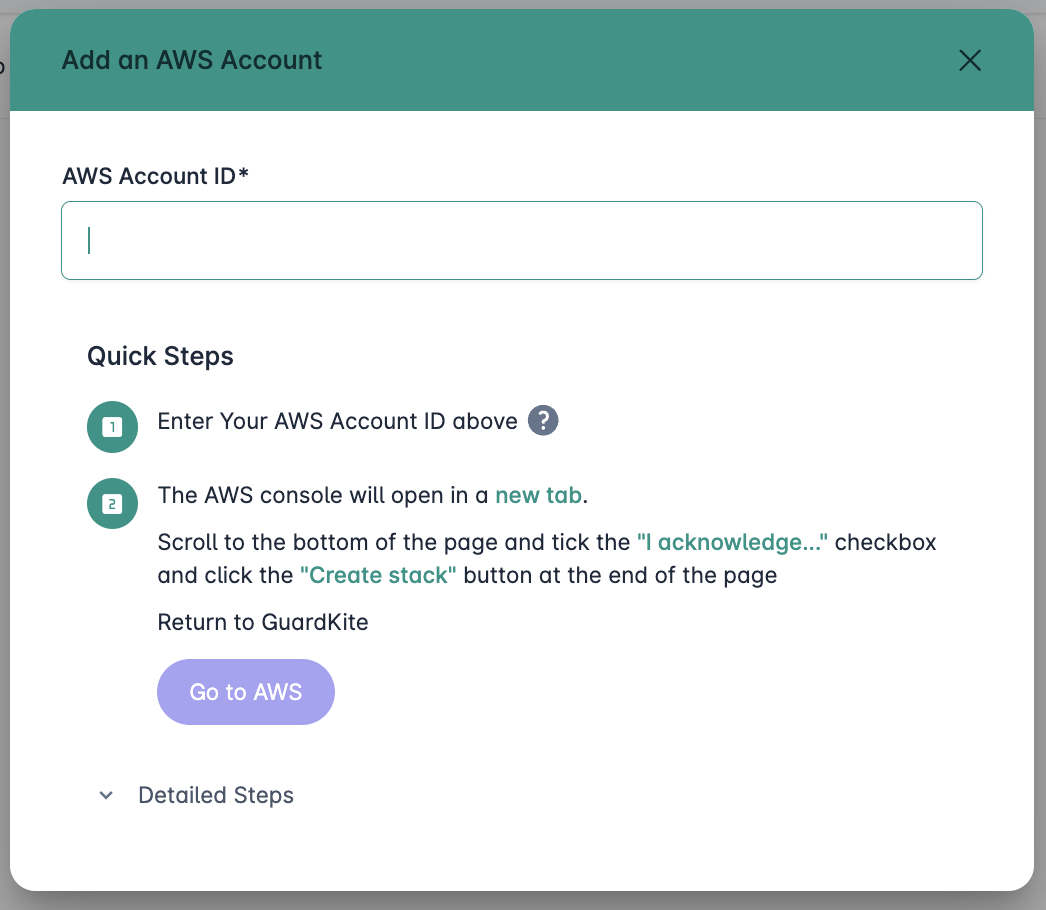Click the 'I acknowledge...' highlighted text
This screenshot has height=910, width=1046.
(x=732, y=541)
